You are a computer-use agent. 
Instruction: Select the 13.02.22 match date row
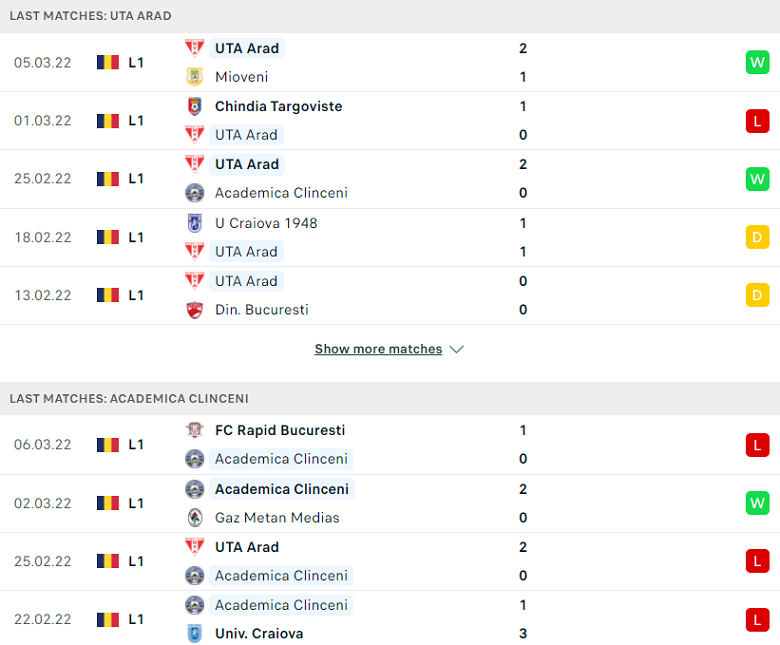tap(390, 295)
